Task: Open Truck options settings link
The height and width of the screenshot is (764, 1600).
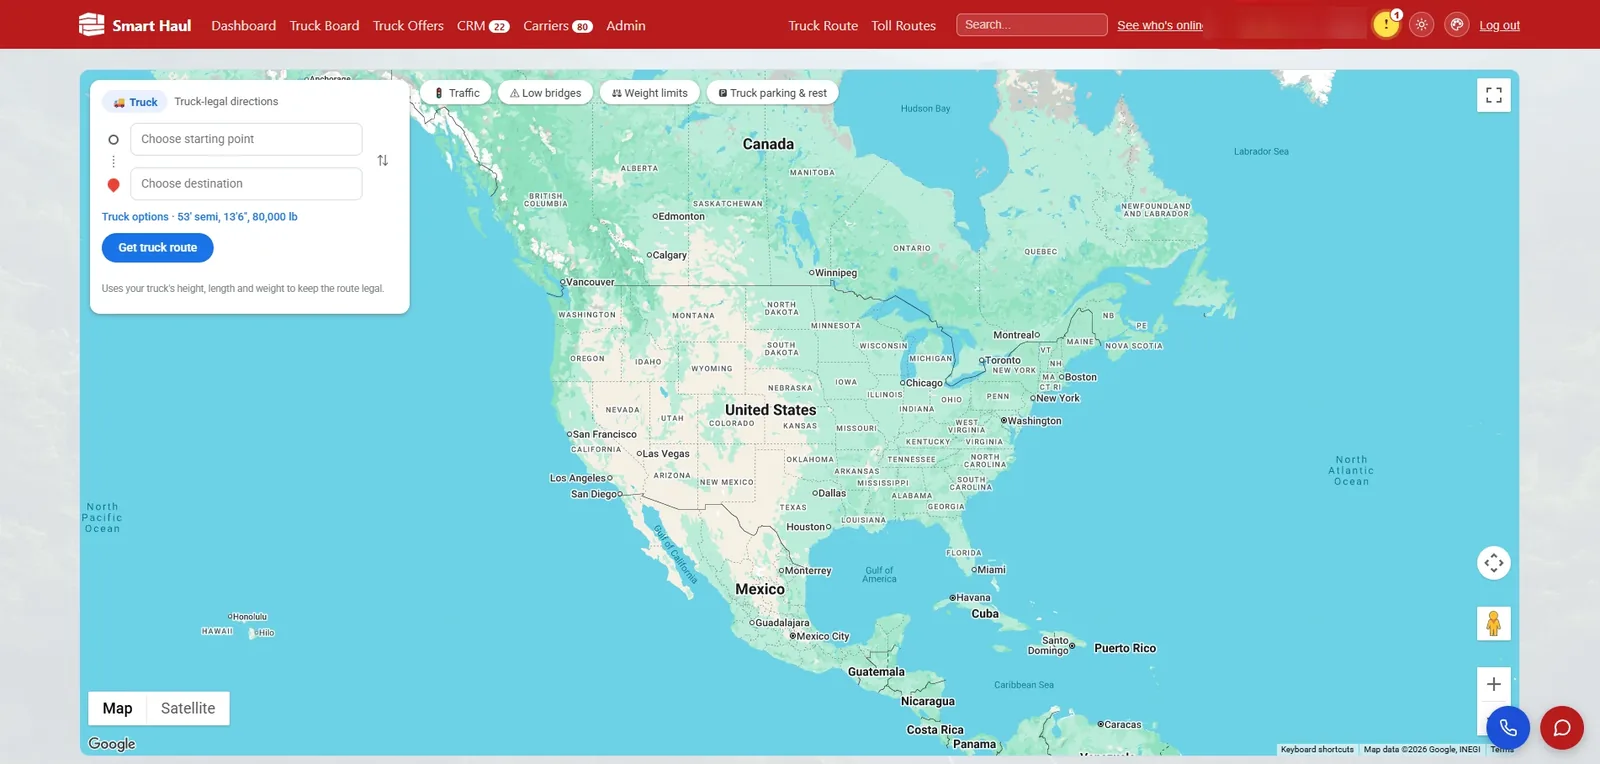Action: pos(200,216)
